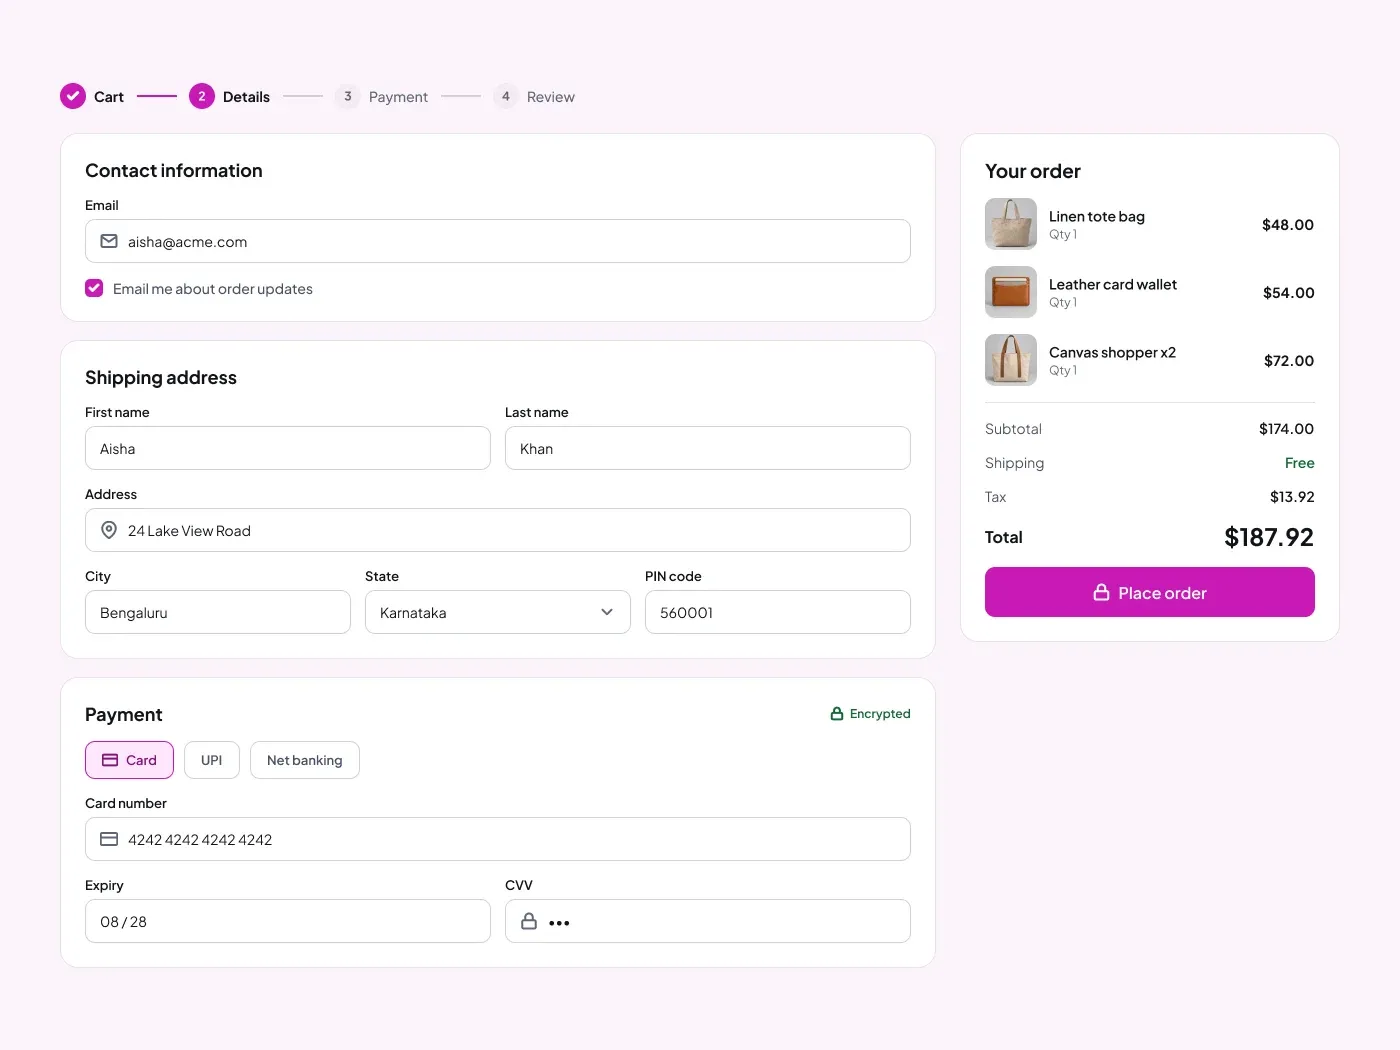The width and height of the screenshot is (1400, 1050).
Task: Click the PIN code field 560001
Action: tap(778, 612)
